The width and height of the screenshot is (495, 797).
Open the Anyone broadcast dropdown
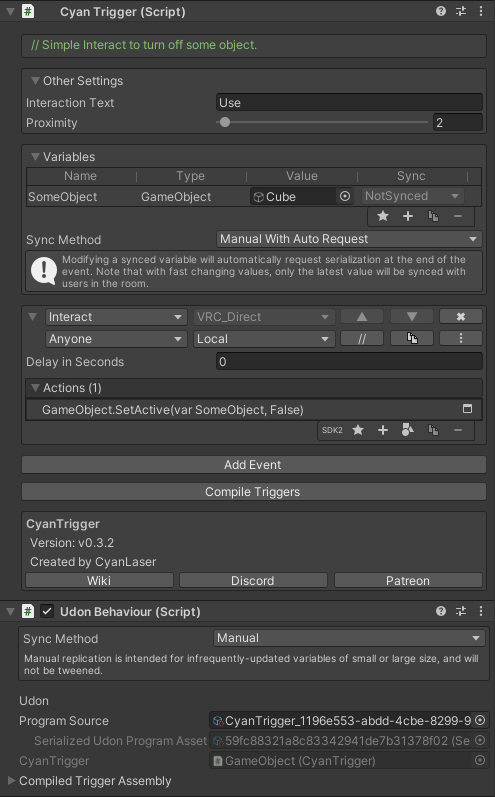115,339
